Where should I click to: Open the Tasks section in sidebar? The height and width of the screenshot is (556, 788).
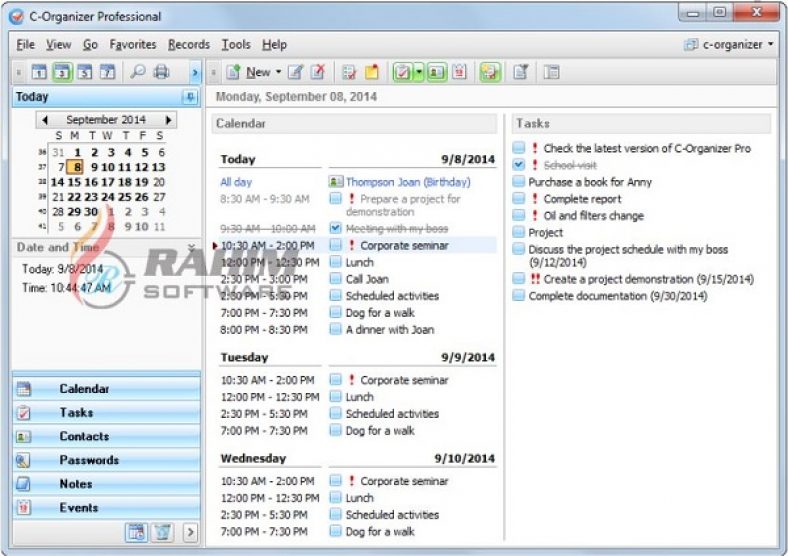(107, 412)
